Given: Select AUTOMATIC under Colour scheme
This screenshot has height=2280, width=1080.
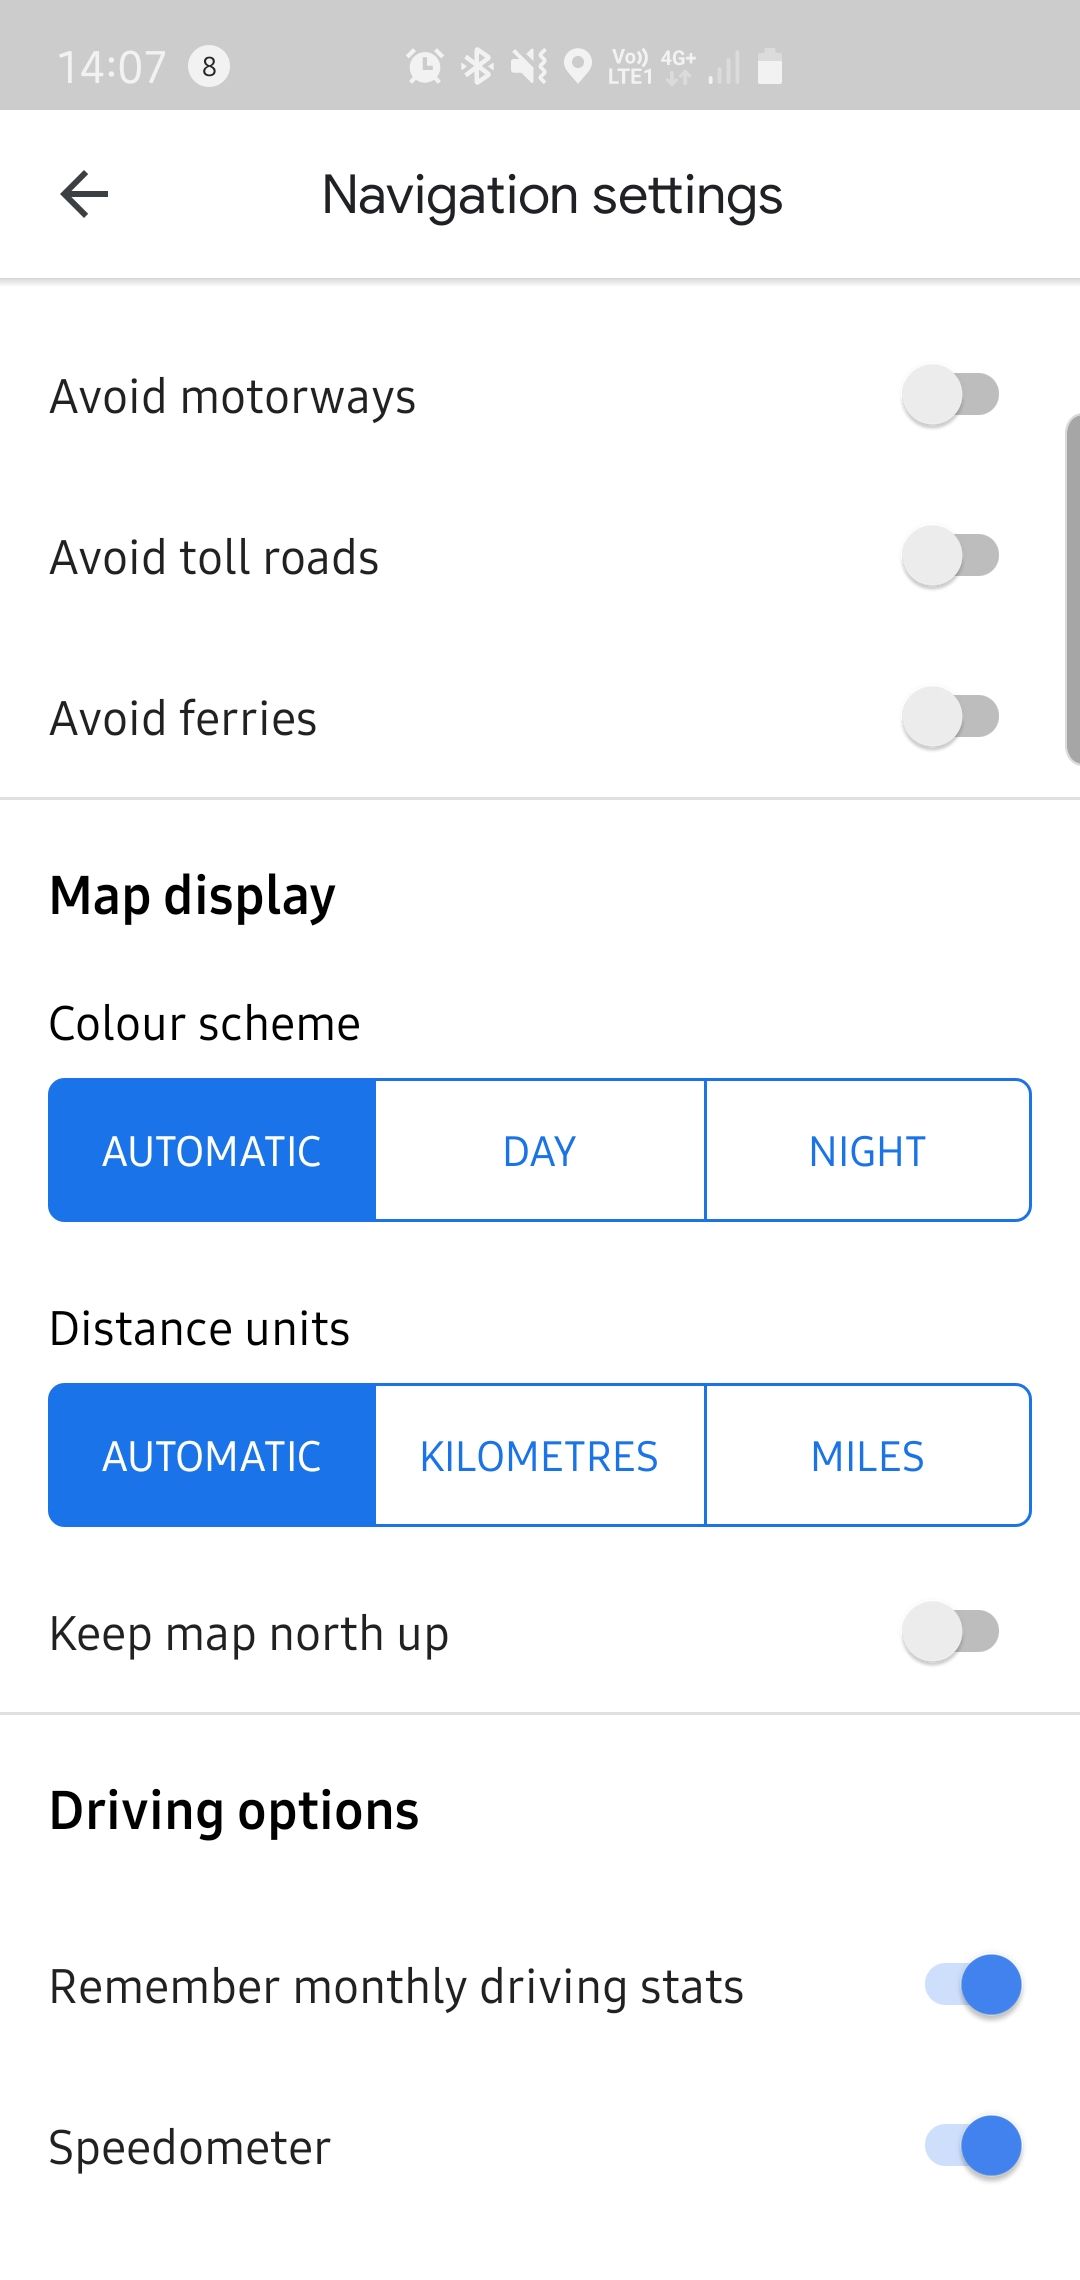Looking at the screenshot, I should (212, 1151).
